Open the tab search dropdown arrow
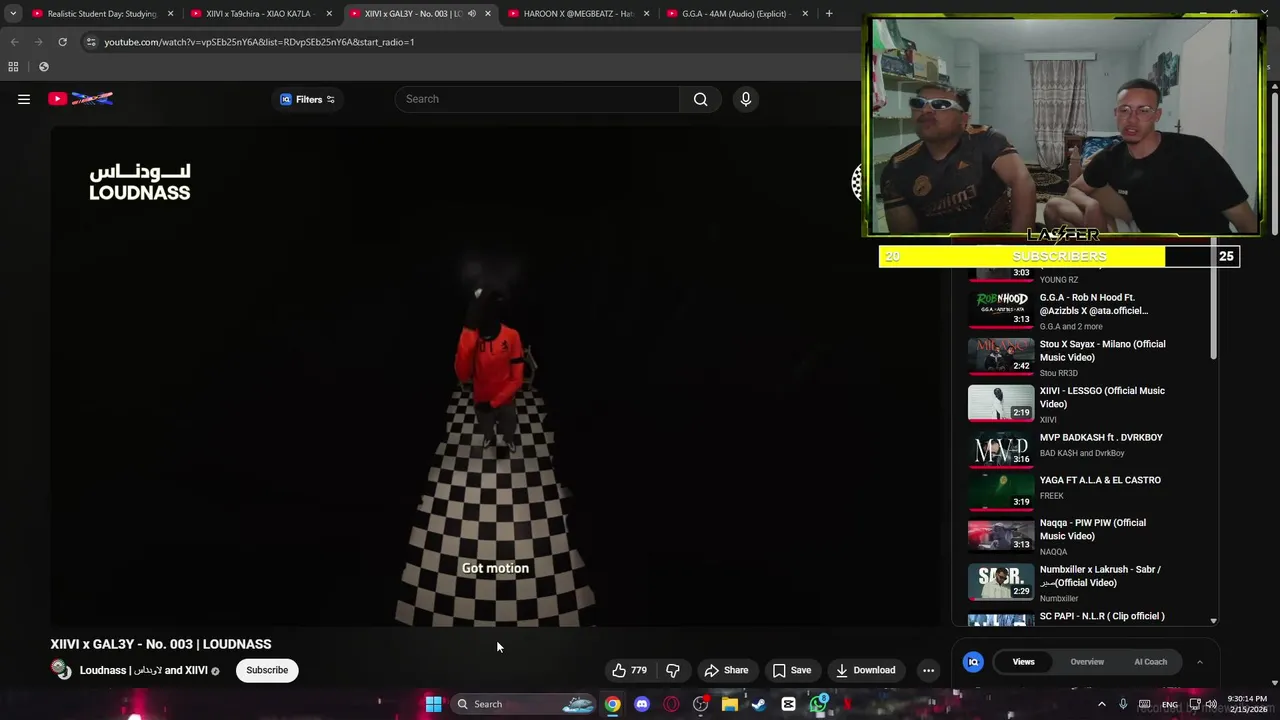Image resolution: width=1280 pixels, height=720 pixels. pos(12,14)
